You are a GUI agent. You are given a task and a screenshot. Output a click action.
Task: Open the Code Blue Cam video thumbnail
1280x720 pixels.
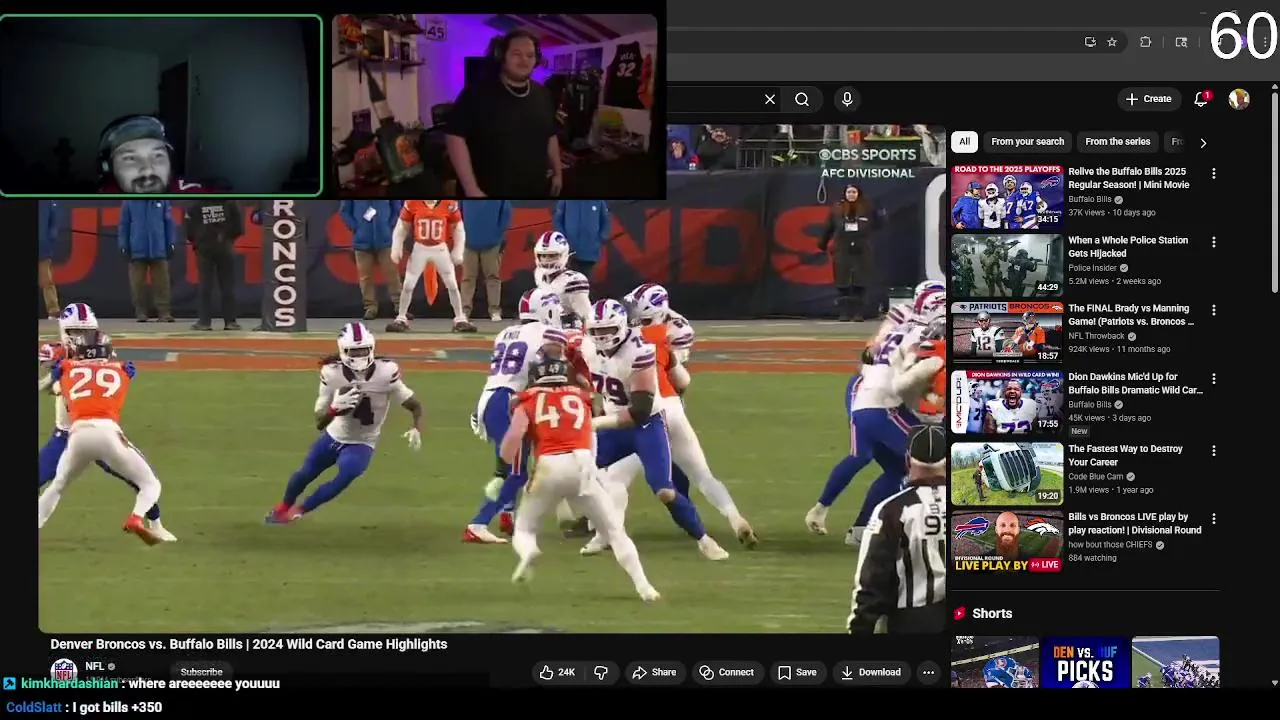(1007, 474)
